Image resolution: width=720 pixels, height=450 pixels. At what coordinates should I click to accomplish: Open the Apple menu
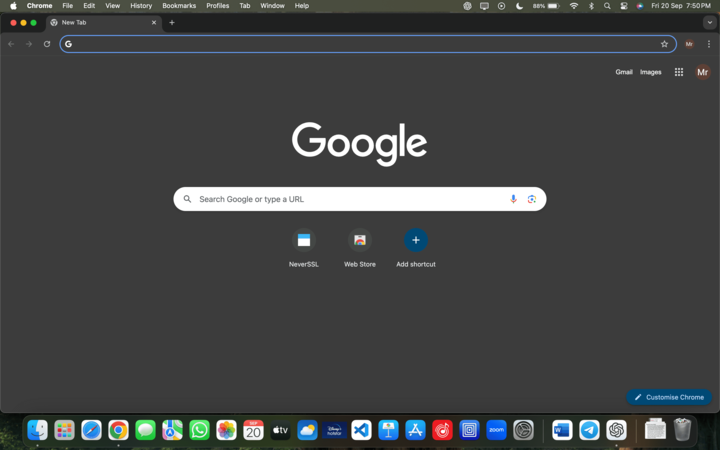tap(13, 6)
